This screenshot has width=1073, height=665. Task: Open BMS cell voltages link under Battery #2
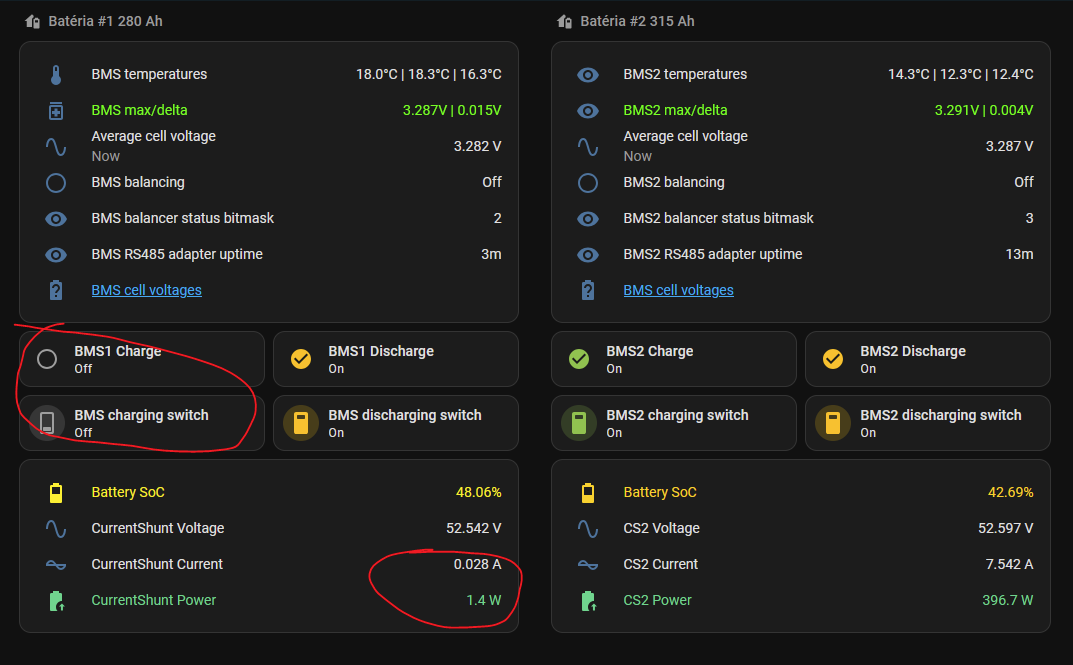[678, 291]
